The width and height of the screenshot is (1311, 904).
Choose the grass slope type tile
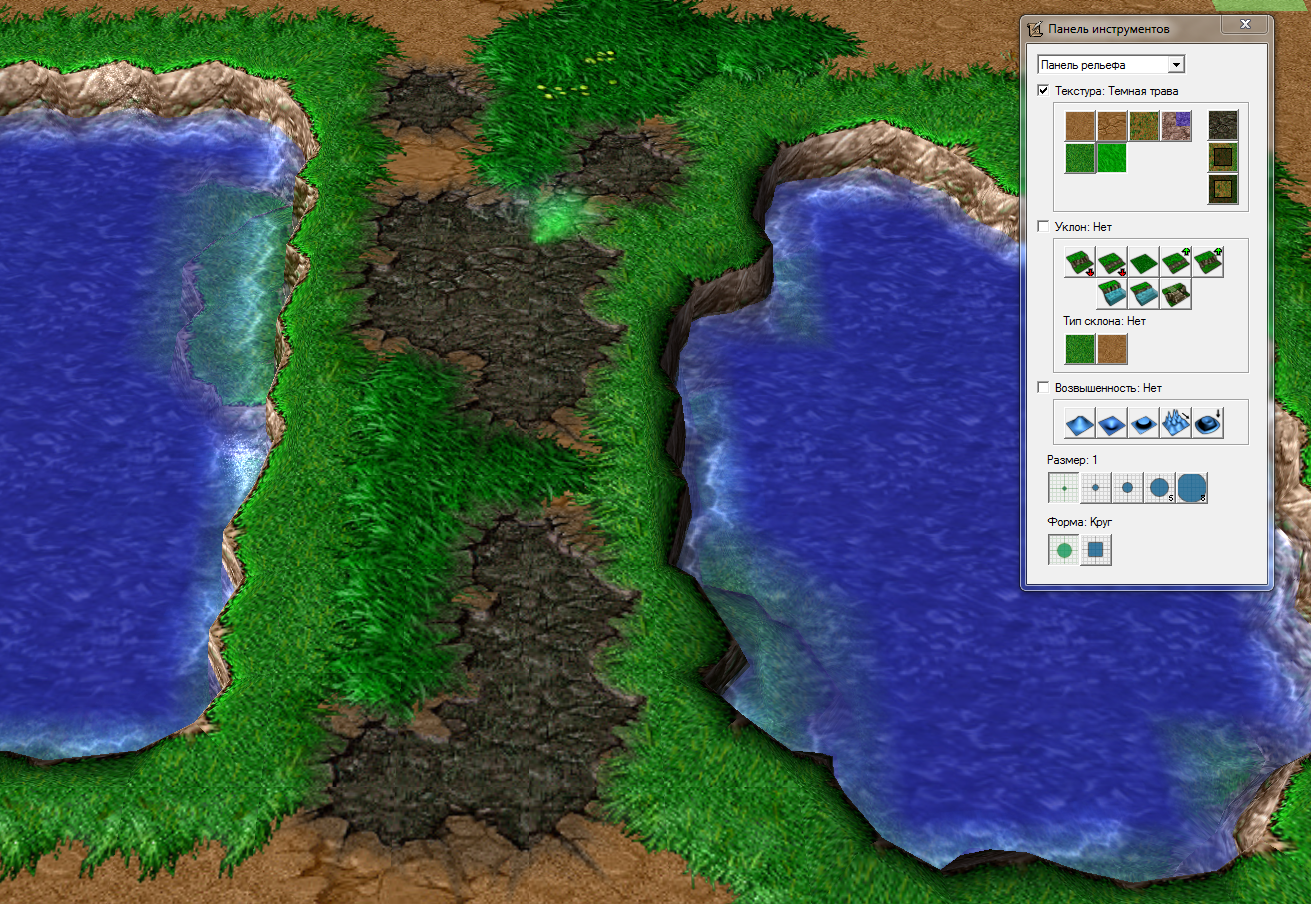[x=1080, y=349]
